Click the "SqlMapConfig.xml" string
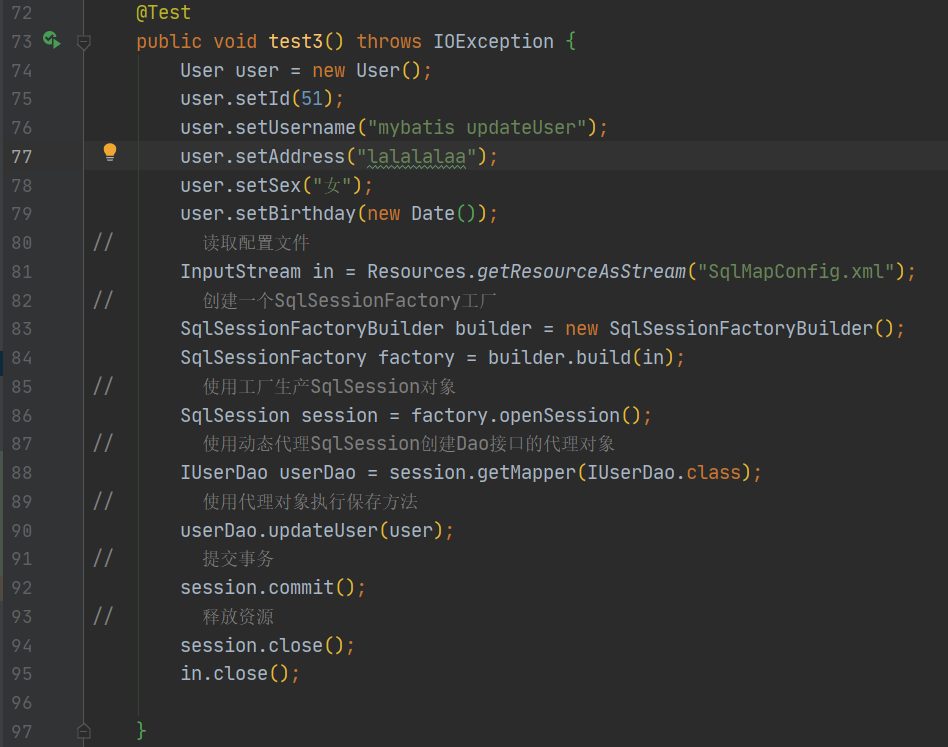948x747 pixels. click(x=796, y=271)
